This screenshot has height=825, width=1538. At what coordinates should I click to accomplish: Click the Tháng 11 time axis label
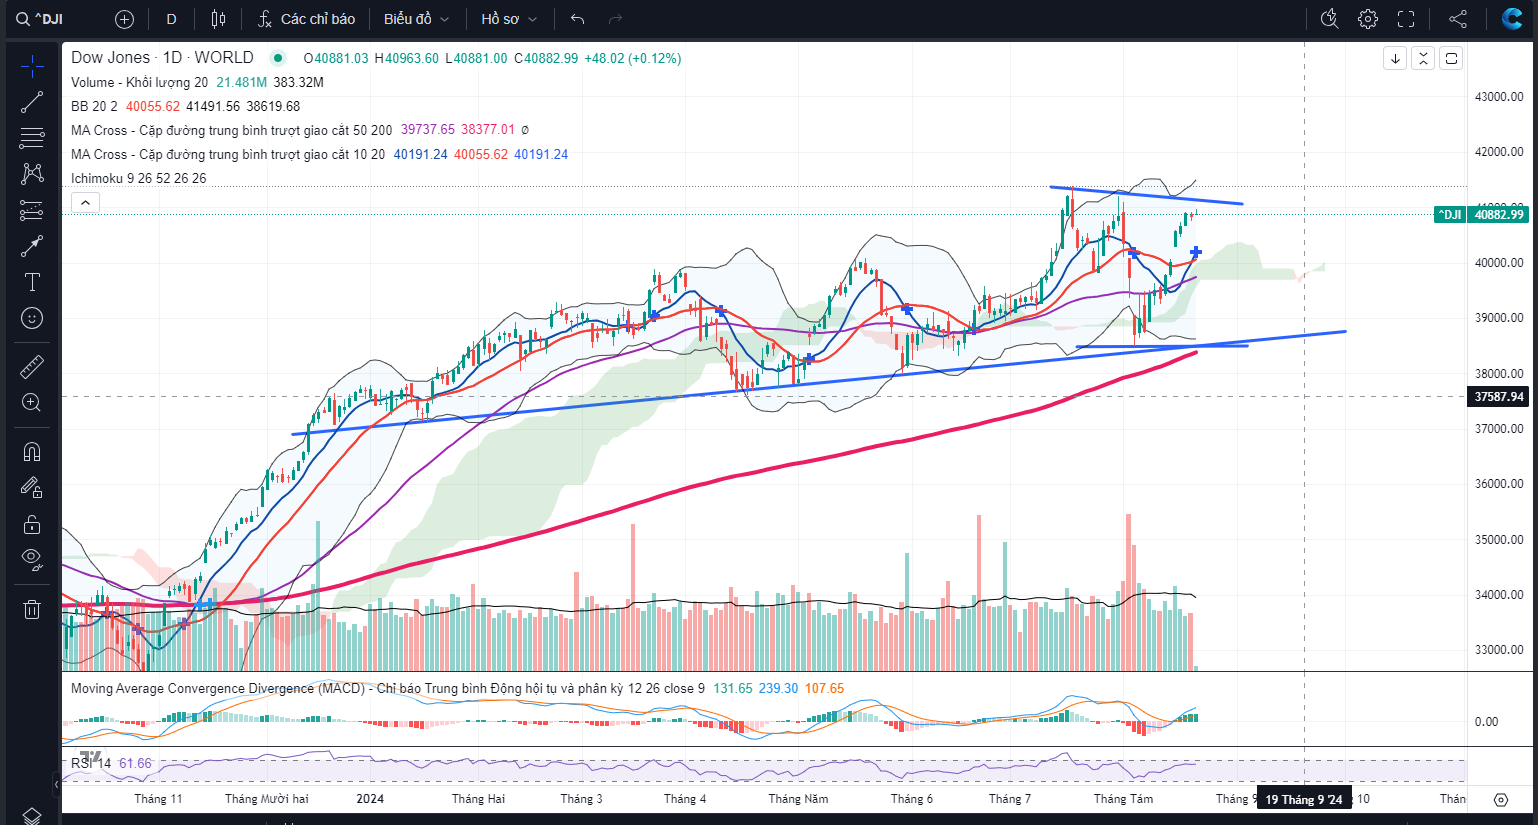158,799
